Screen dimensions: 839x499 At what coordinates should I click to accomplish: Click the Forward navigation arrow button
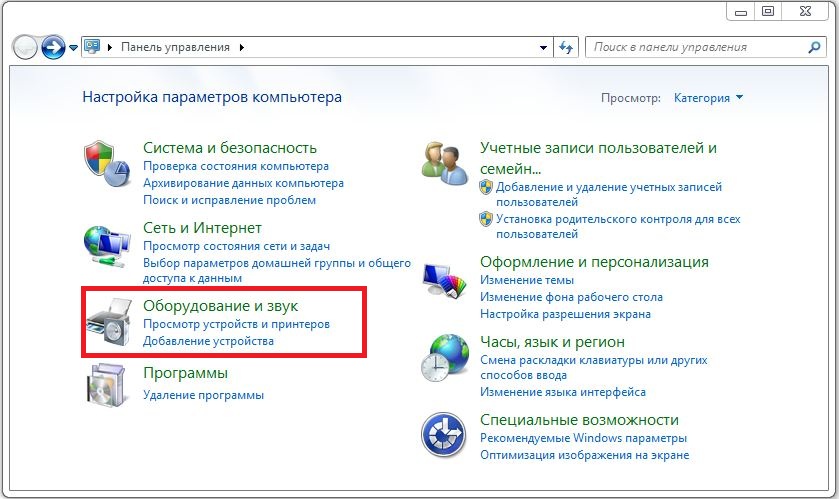[x=54, y=48]
